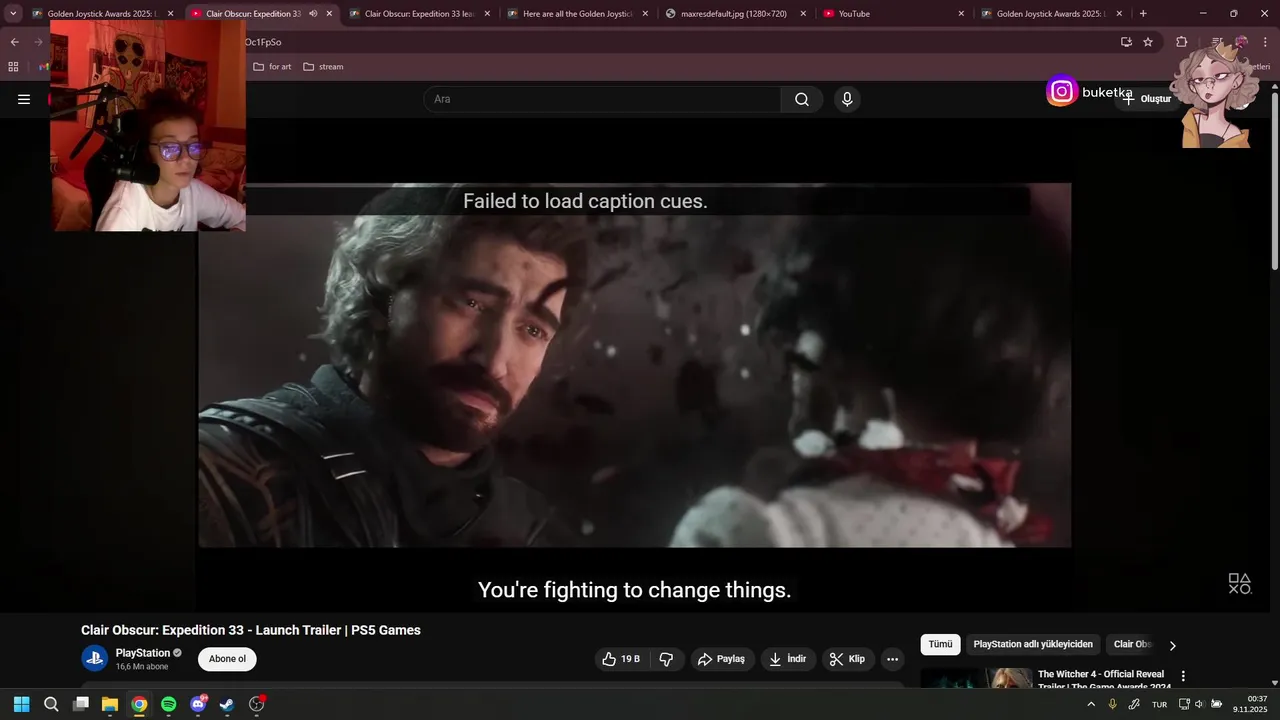Open OBS Studio from the taskbar
The width and height of the screenshot is (1280, 720).
[257, 704]
